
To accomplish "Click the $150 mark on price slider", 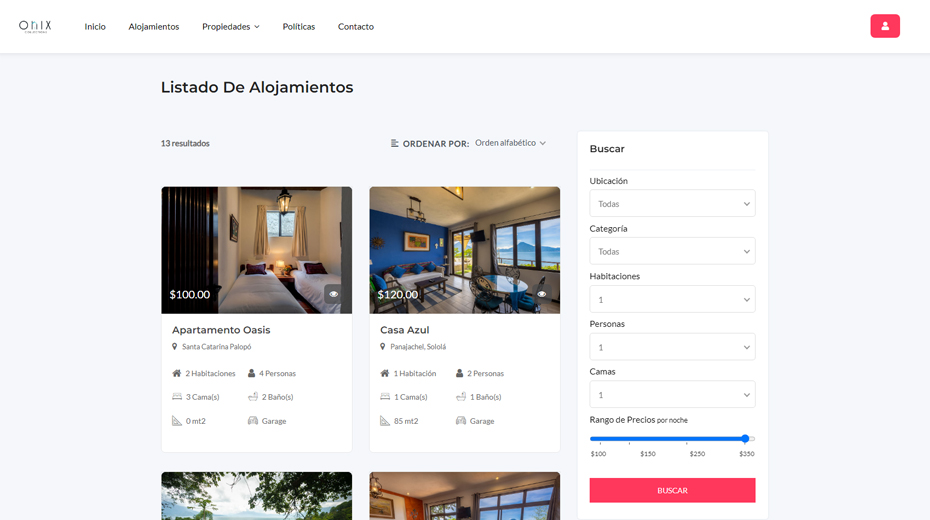I will [x=648, y=454].
